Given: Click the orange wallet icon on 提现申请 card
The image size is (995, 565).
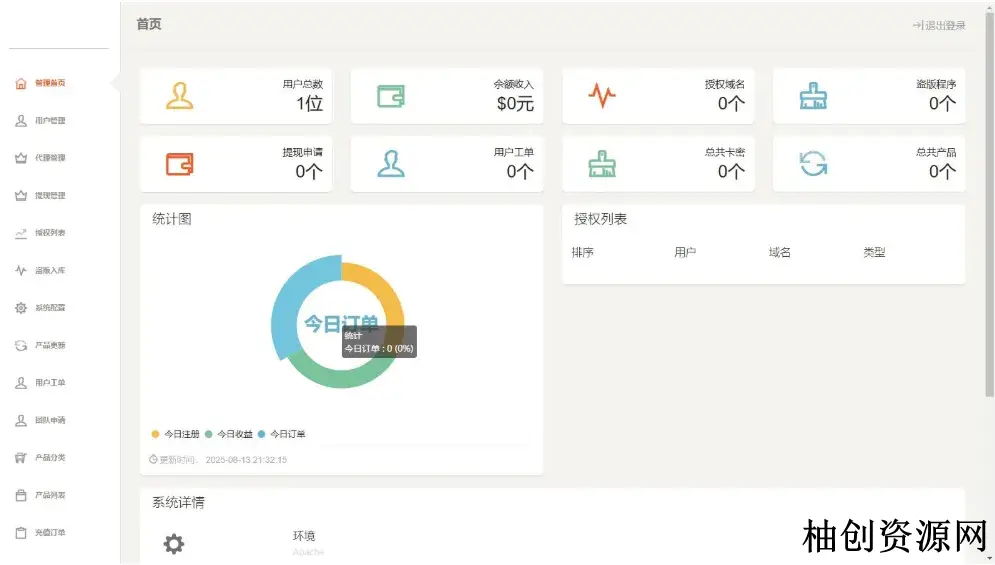Looking at the screenshot, I should pos(179,164).
